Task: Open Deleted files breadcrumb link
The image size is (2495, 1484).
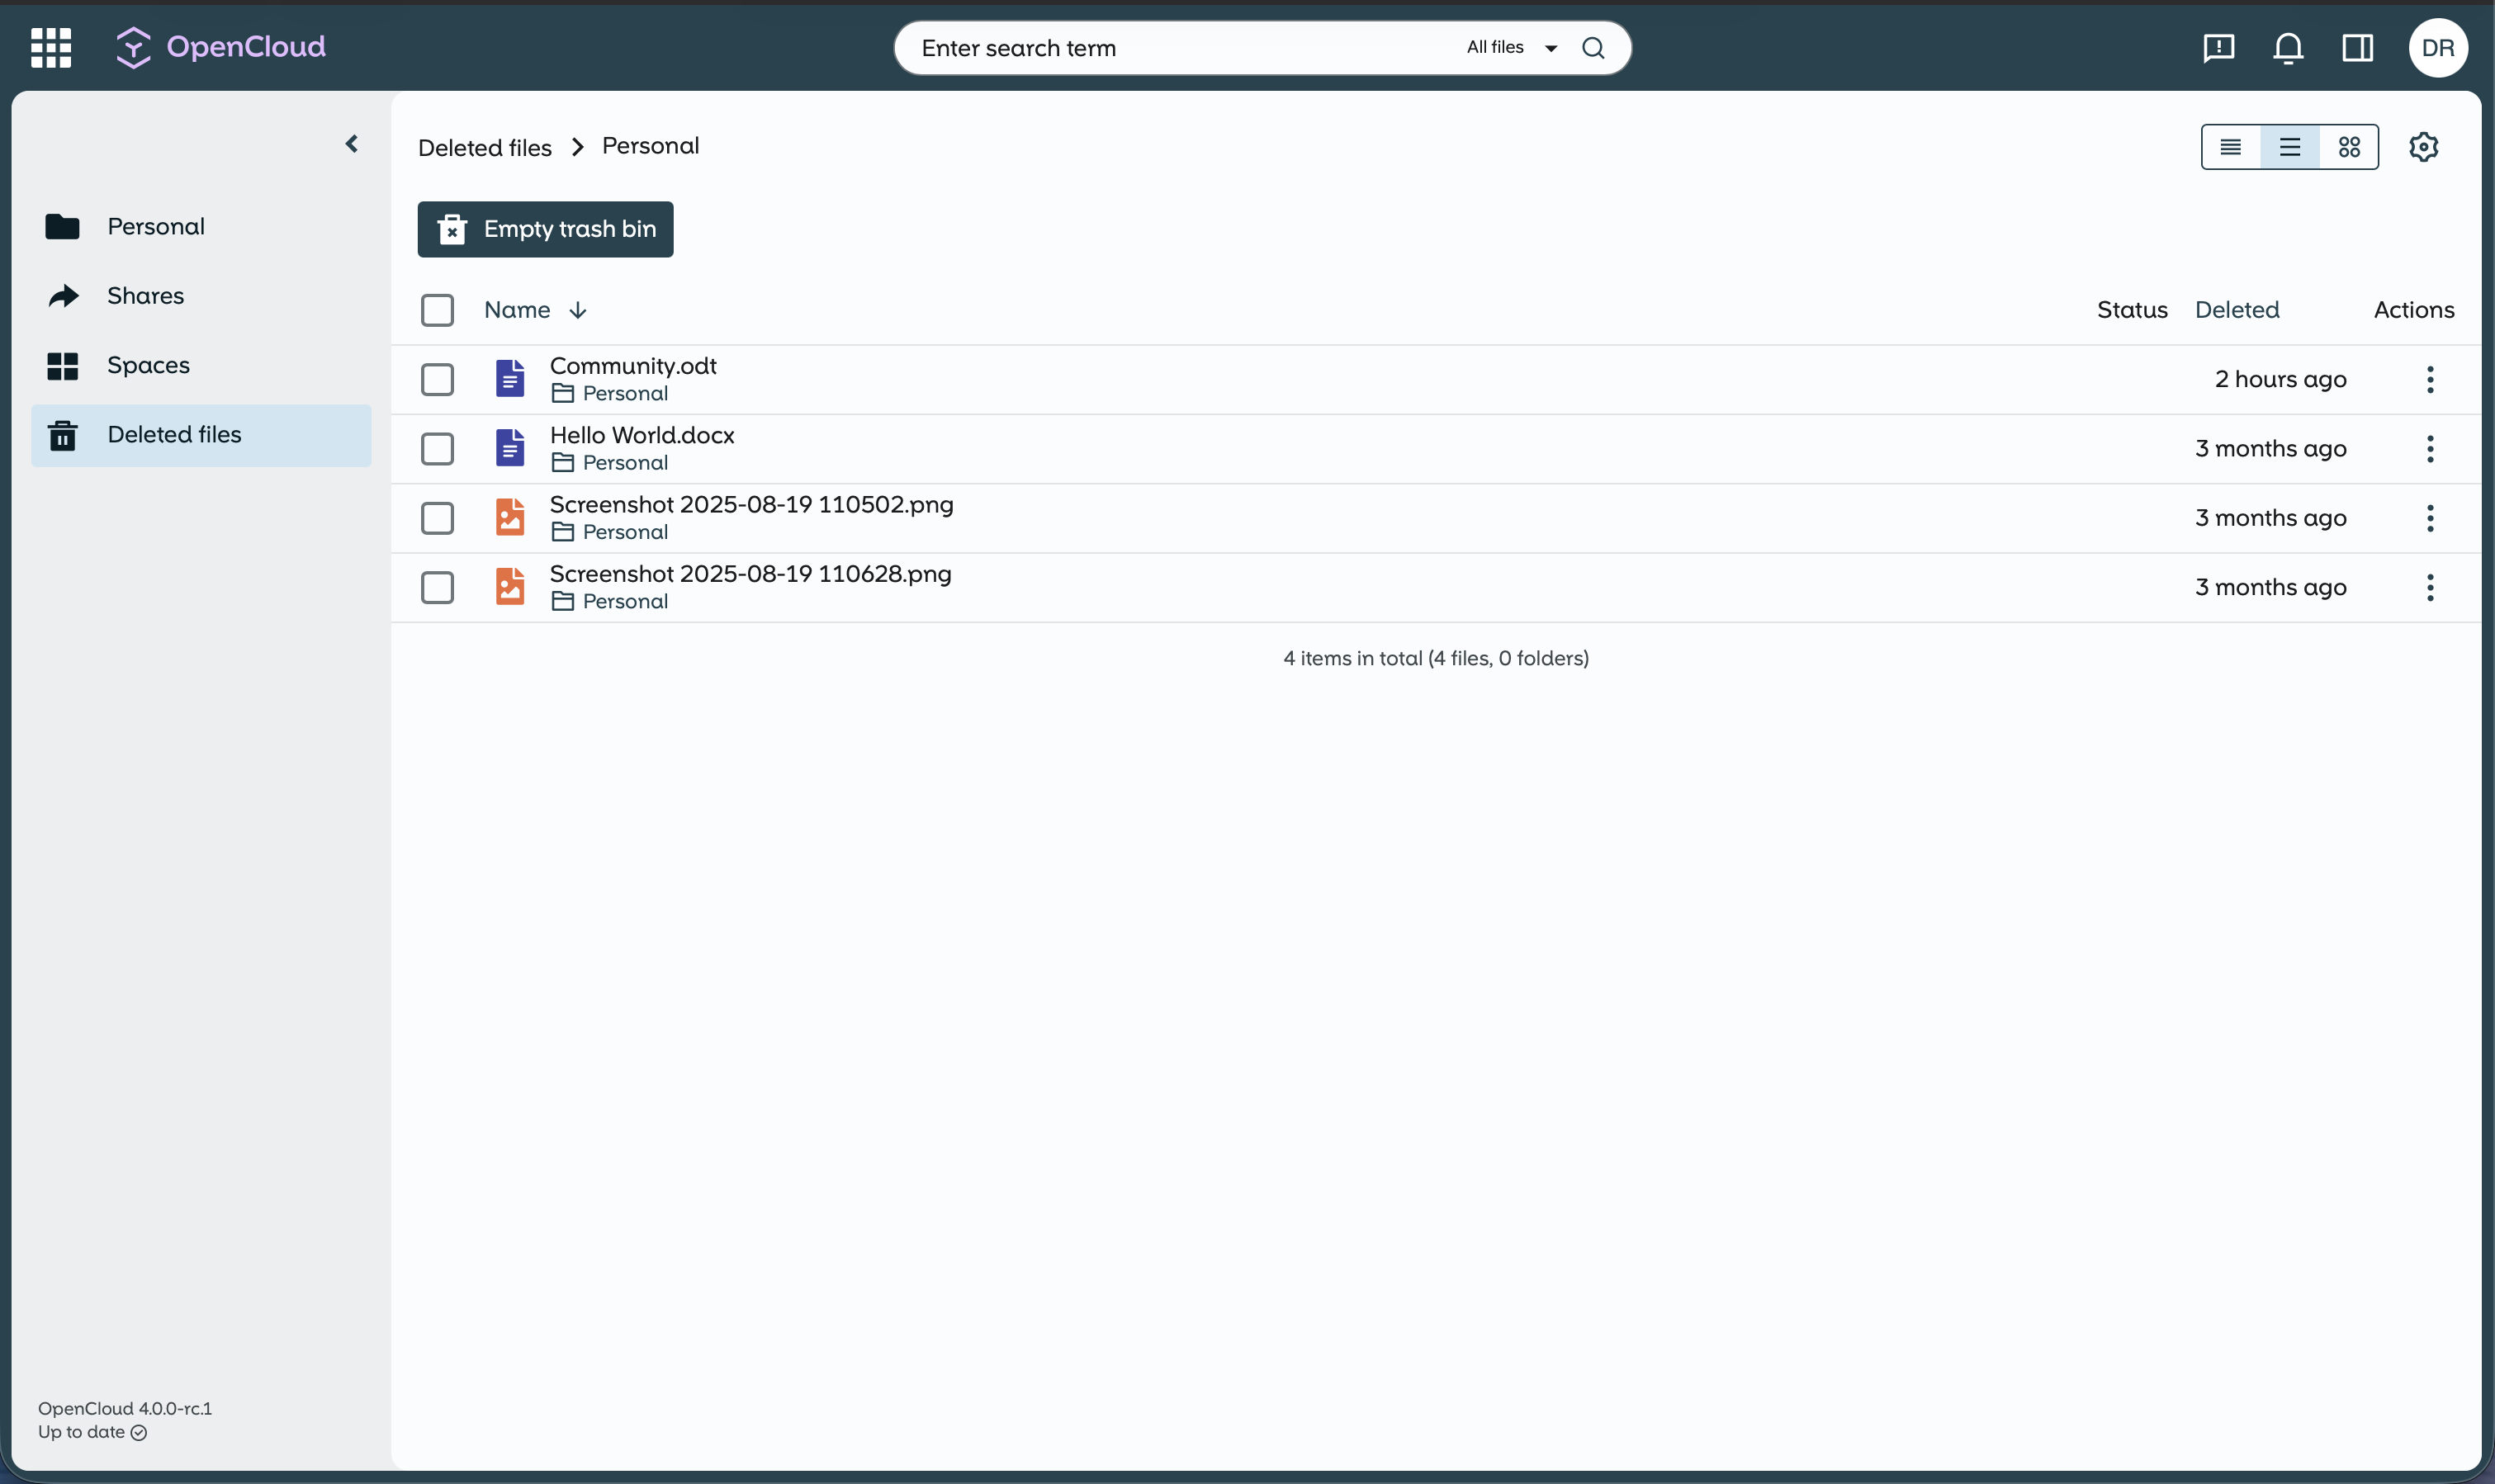Action: 485,146
